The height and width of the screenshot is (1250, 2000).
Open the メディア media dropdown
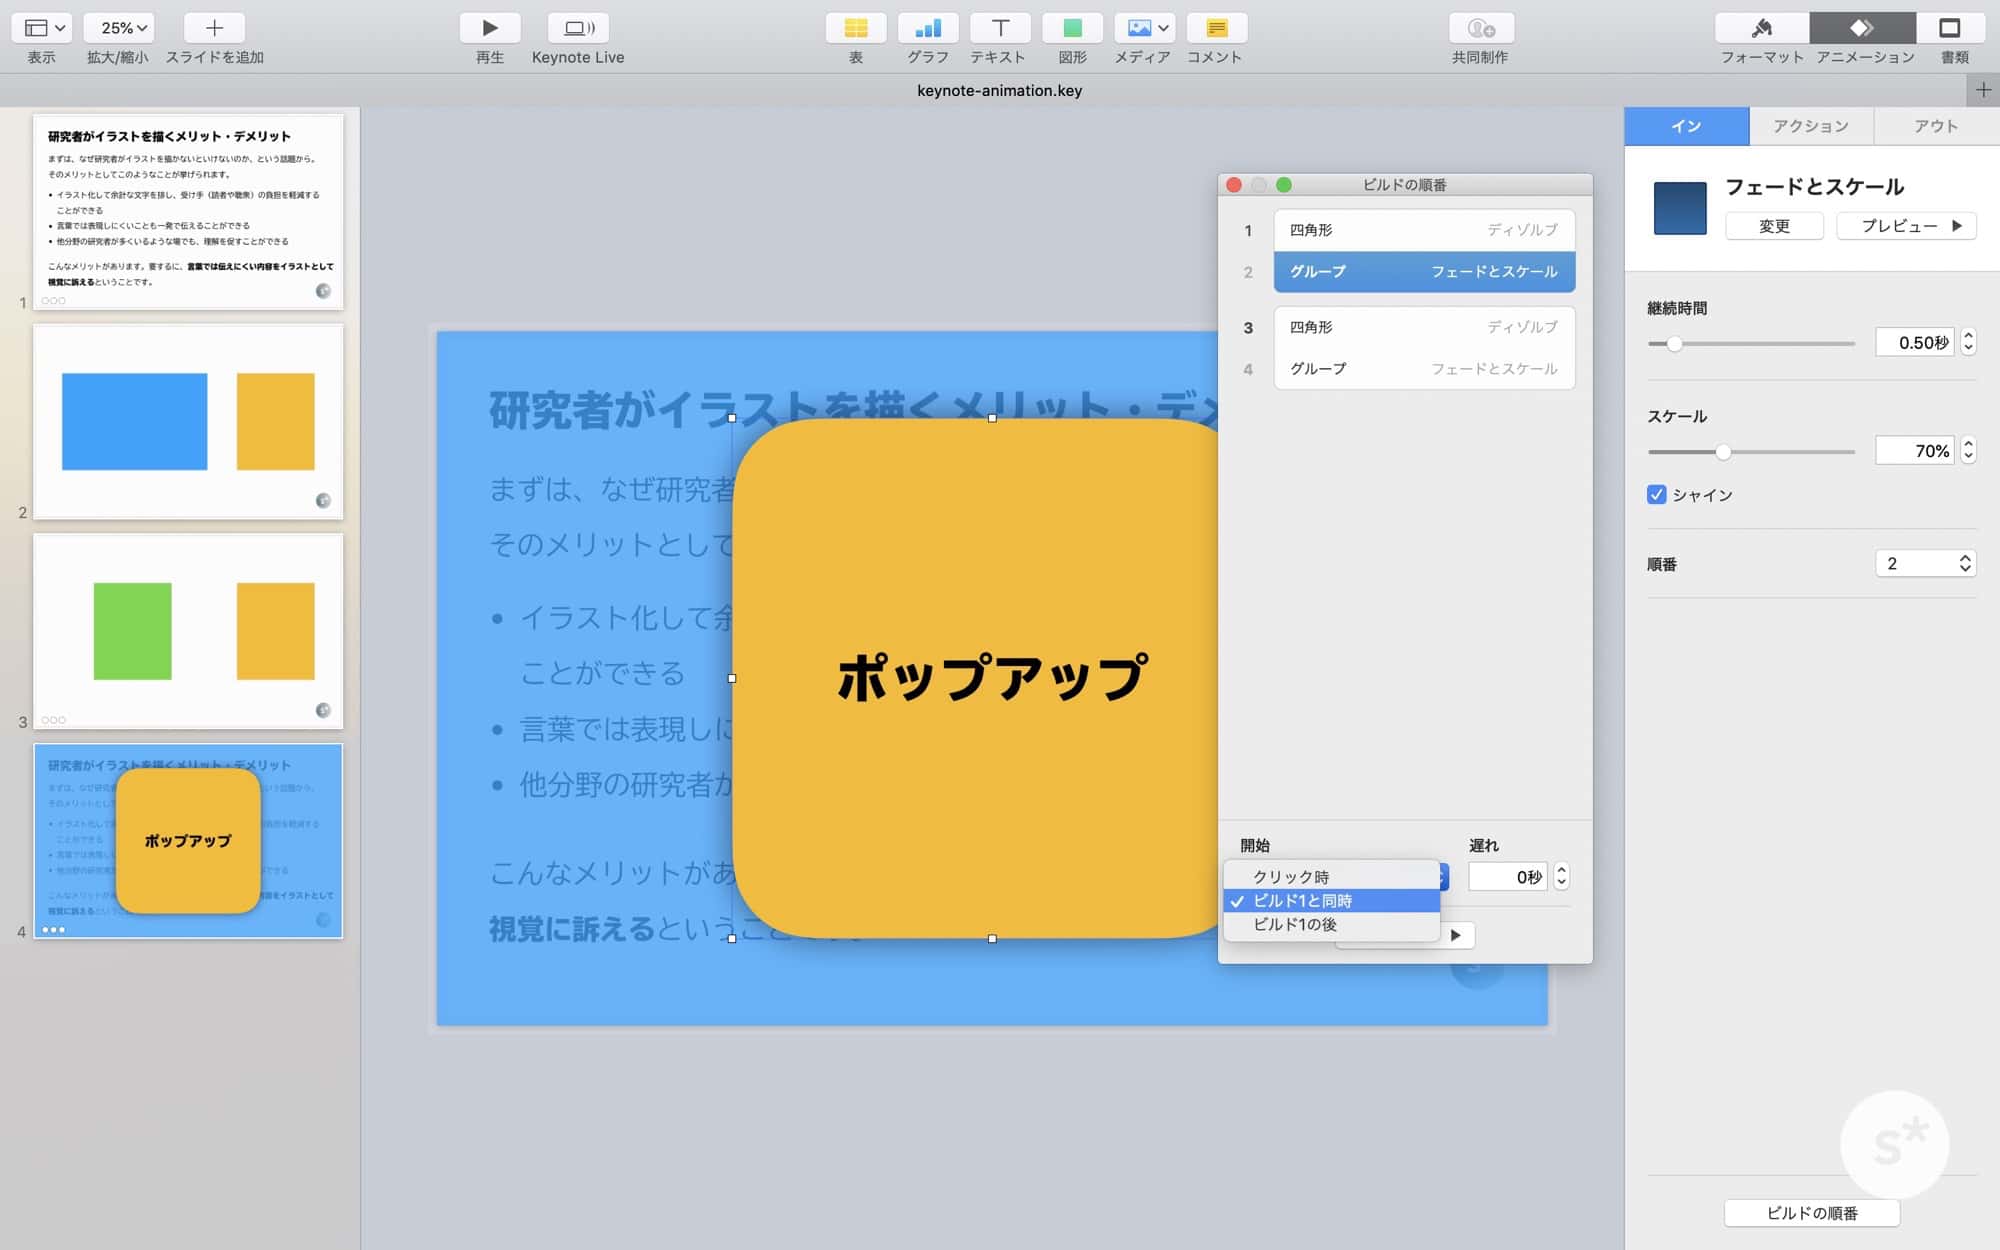pyautogui.click(x=1145, y=28)
